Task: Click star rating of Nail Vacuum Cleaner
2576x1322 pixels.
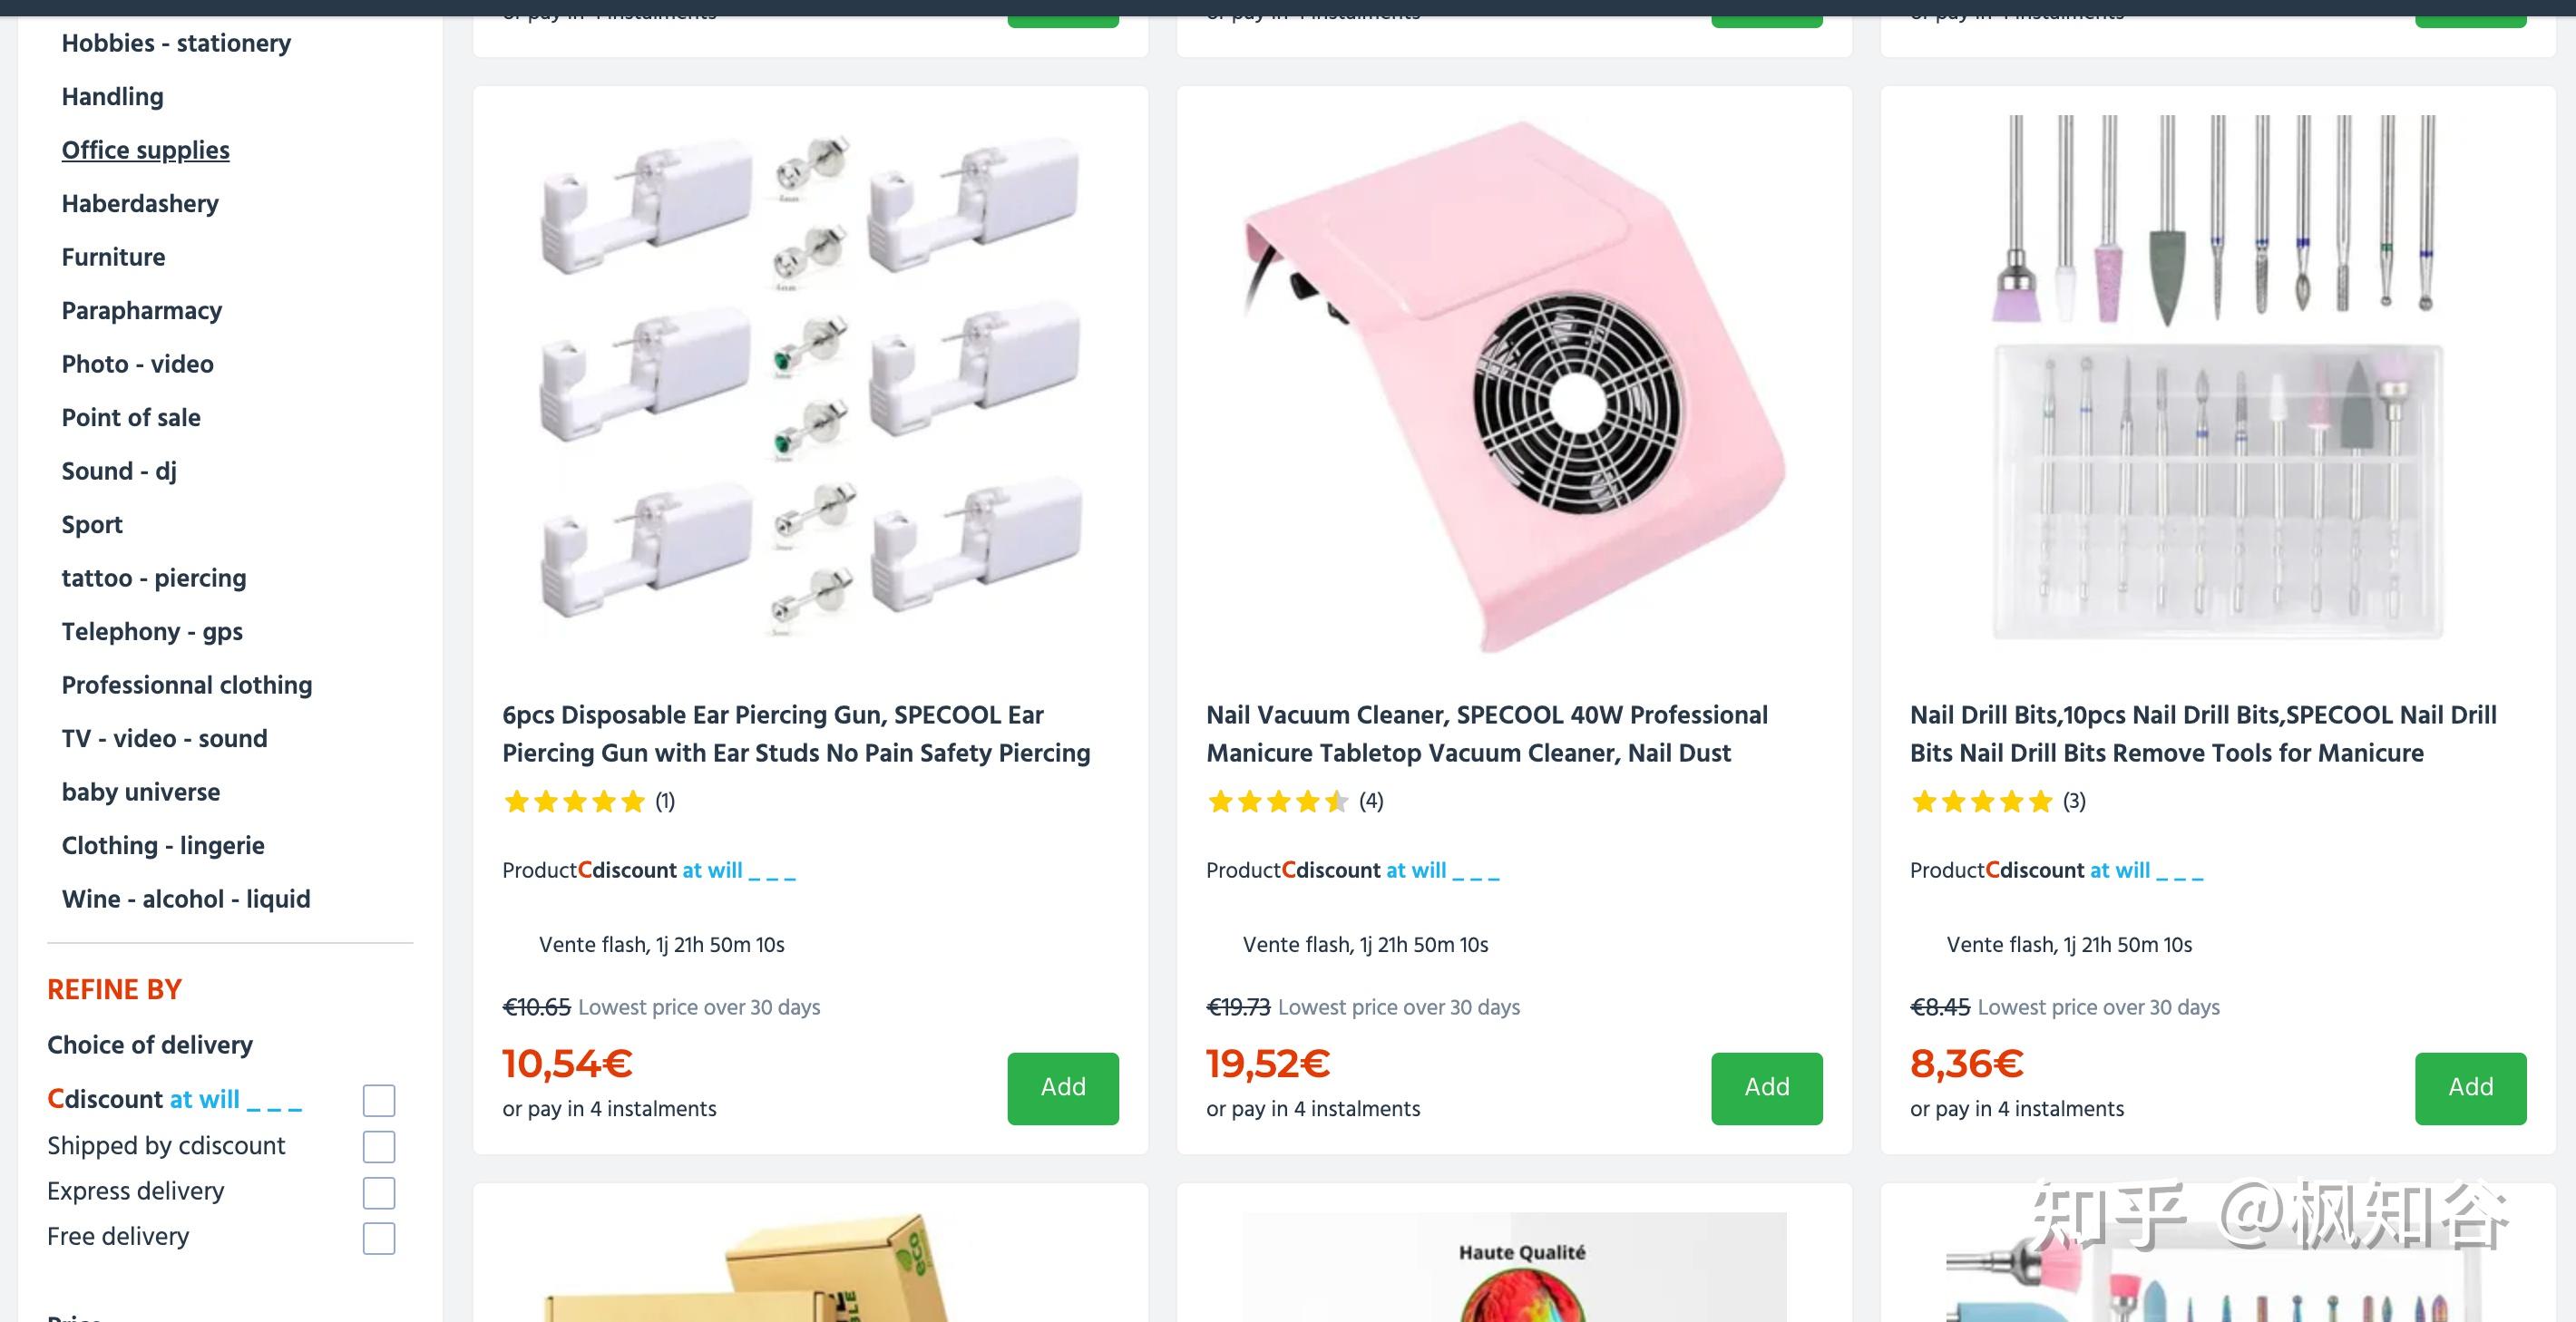Action: 1277,802
